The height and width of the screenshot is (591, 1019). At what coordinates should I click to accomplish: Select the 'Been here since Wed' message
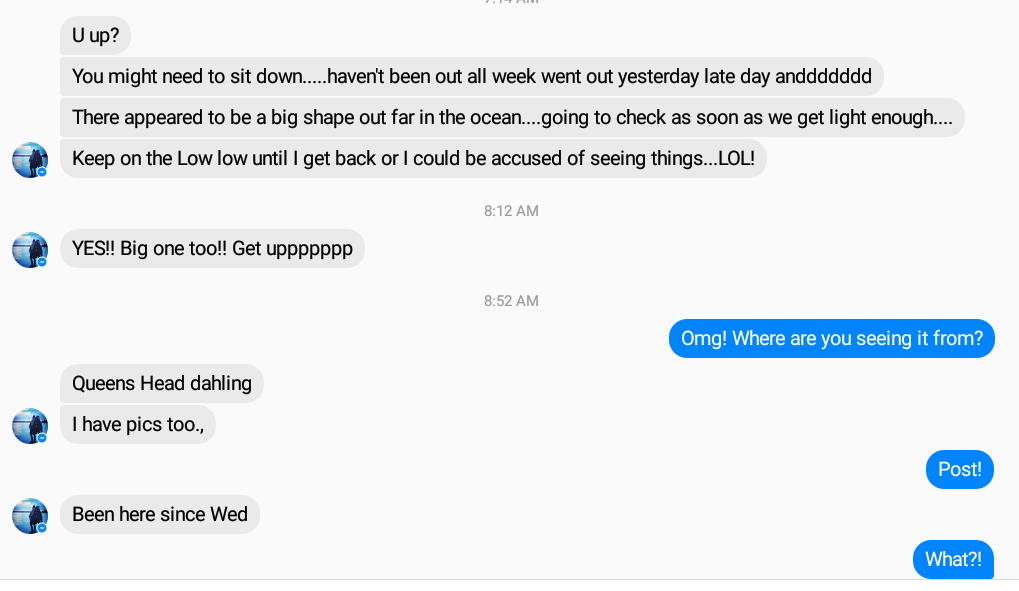[x=159, y=515]
